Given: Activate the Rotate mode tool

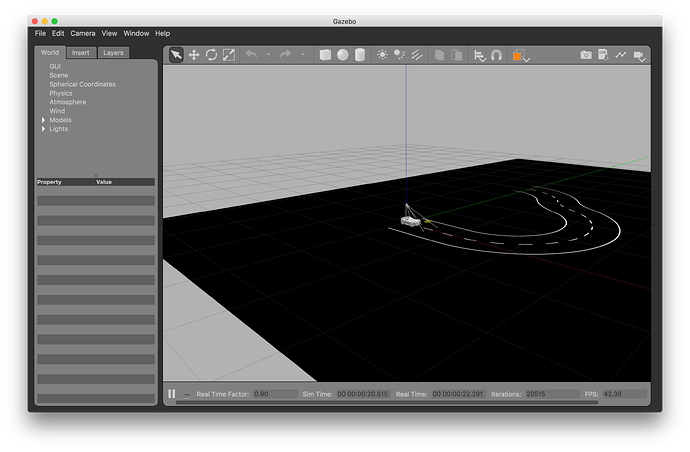Looking at the screenshot, I should click(212, 55).
